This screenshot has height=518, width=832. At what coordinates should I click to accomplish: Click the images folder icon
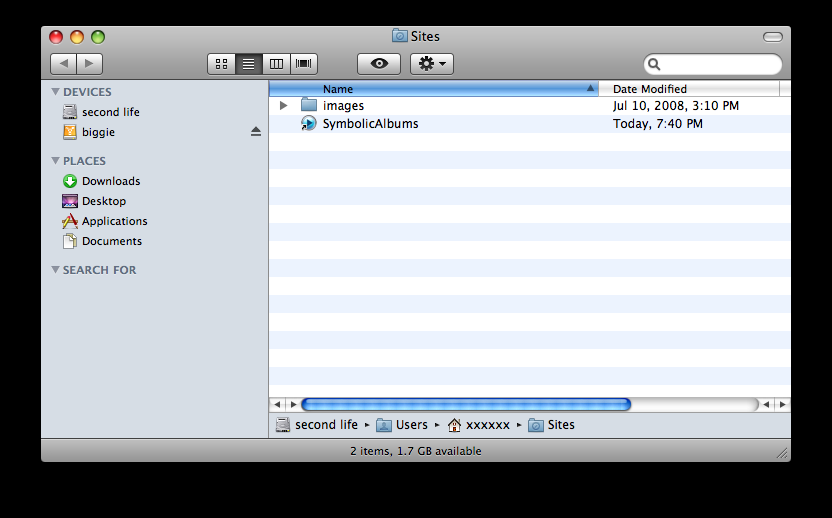pyautogui.click(x=309, y=105)
